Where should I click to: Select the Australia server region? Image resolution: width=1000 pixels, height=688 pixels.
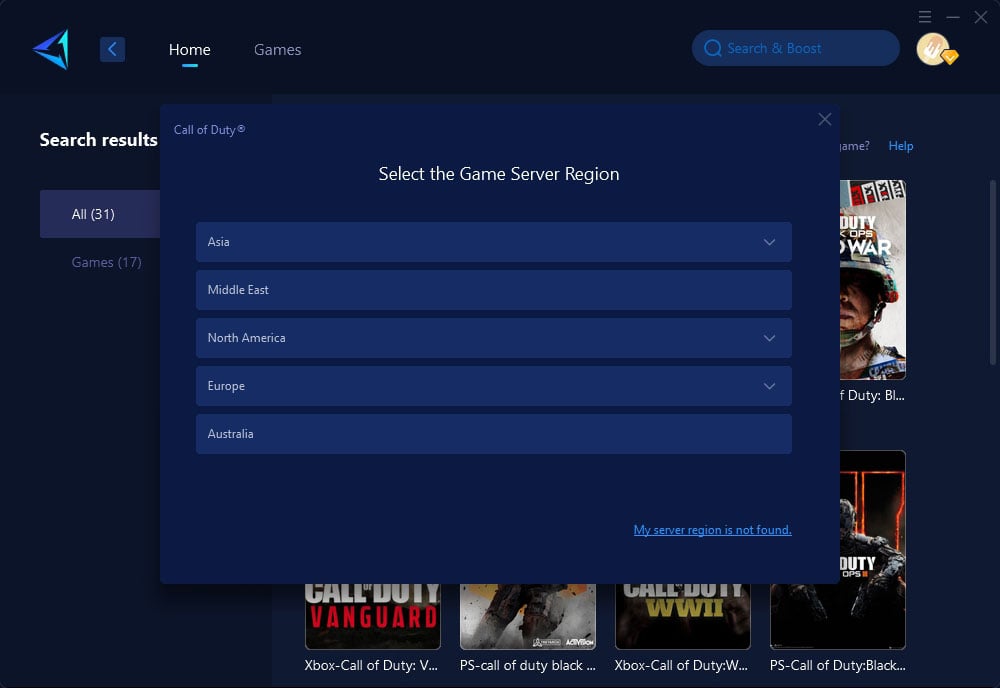coord(494,434)
